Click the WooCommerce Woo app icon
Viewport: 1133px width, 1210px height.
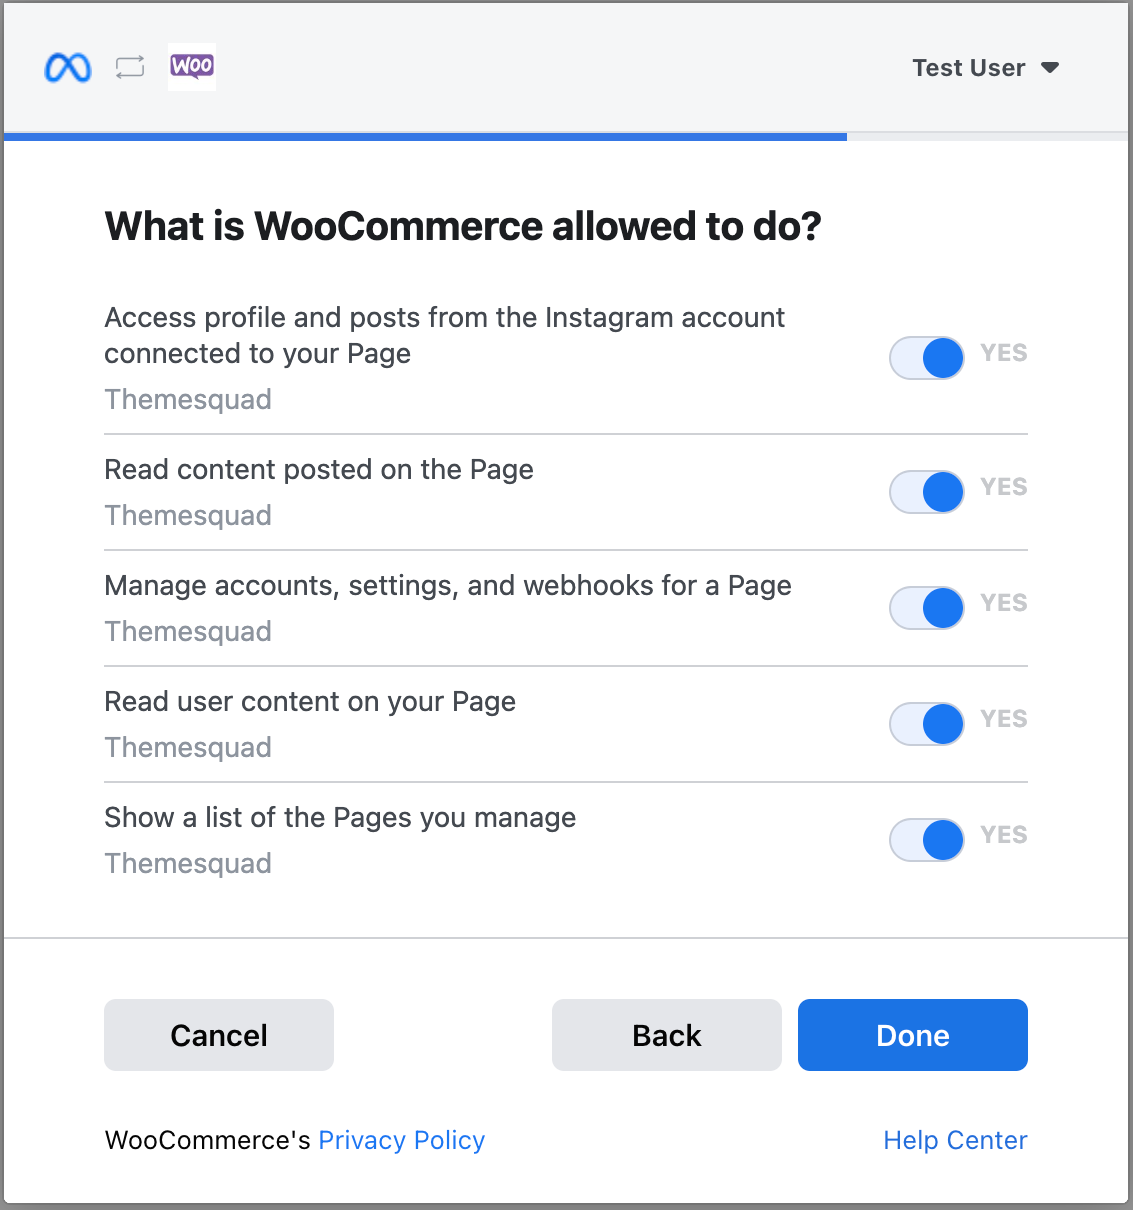coord(191,67)
